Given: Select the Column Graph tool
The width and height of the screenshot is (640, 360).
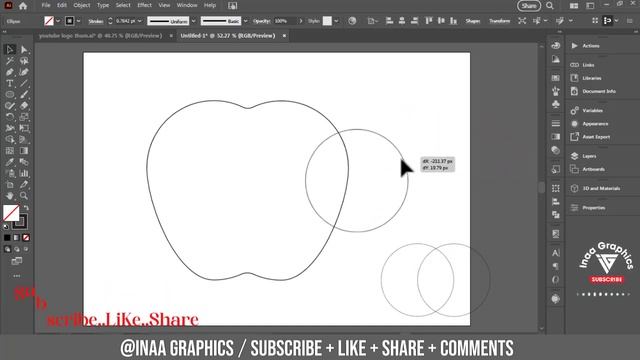Looking at the screenshot, I should [x=24, y=173].
